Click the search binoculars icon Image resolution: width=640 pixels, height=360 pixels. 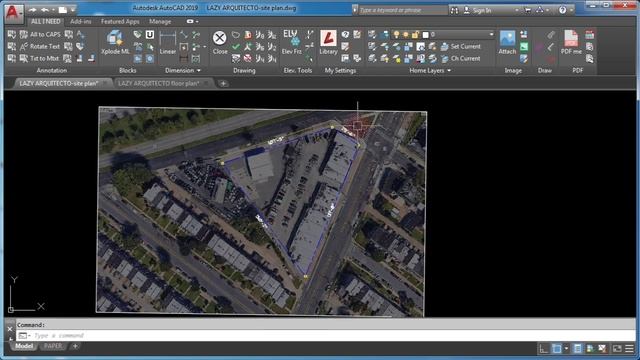pyautogui.click(x=454, y=10)
